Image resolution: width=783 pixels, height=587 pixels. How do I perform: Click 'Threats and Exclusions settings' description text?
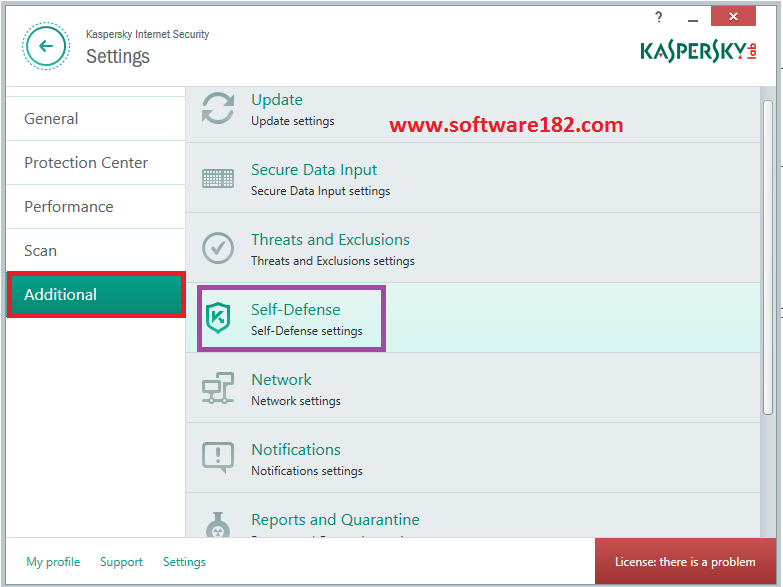pyautogui.click(x=333, y=261)
